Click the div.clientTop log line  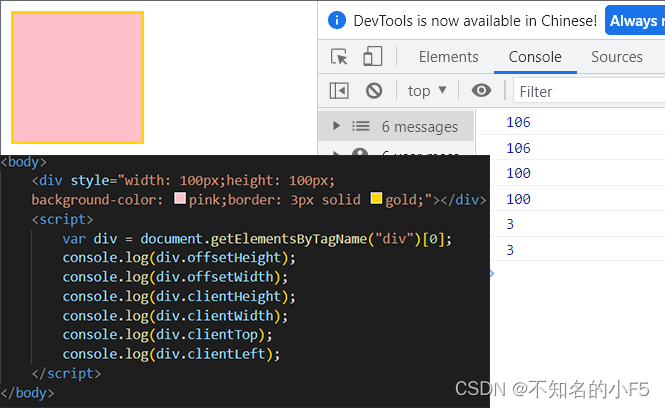click(x=168, y=335)
